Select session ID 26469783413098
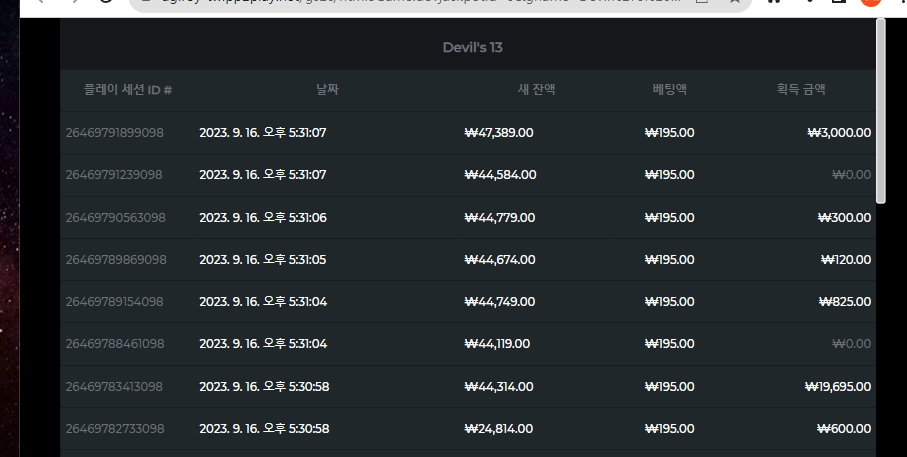Screen dimensions: 907x457 point(114,386)
